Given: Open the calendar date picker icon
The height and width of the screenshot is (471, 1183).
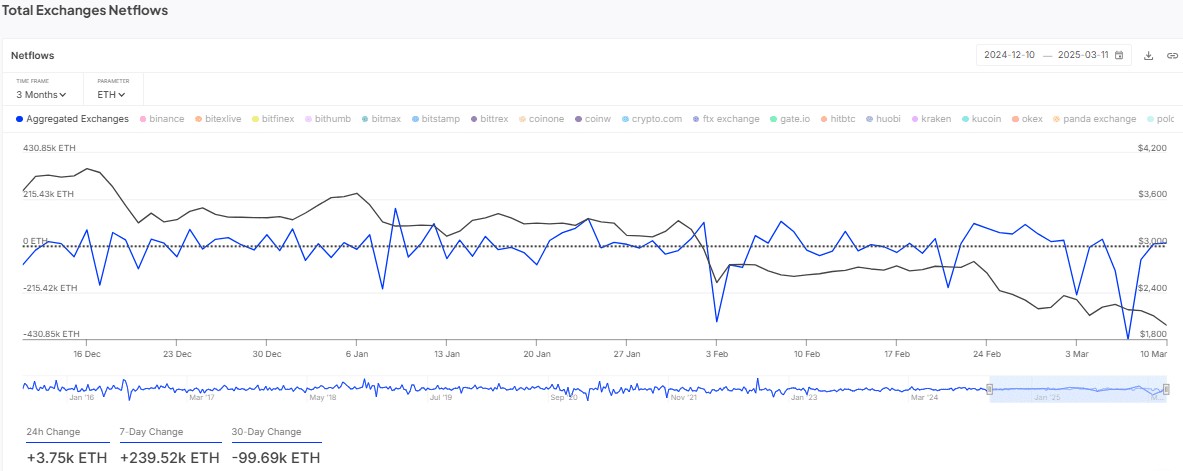Looking at the screenshot, I should click(x=1119, y=56).
